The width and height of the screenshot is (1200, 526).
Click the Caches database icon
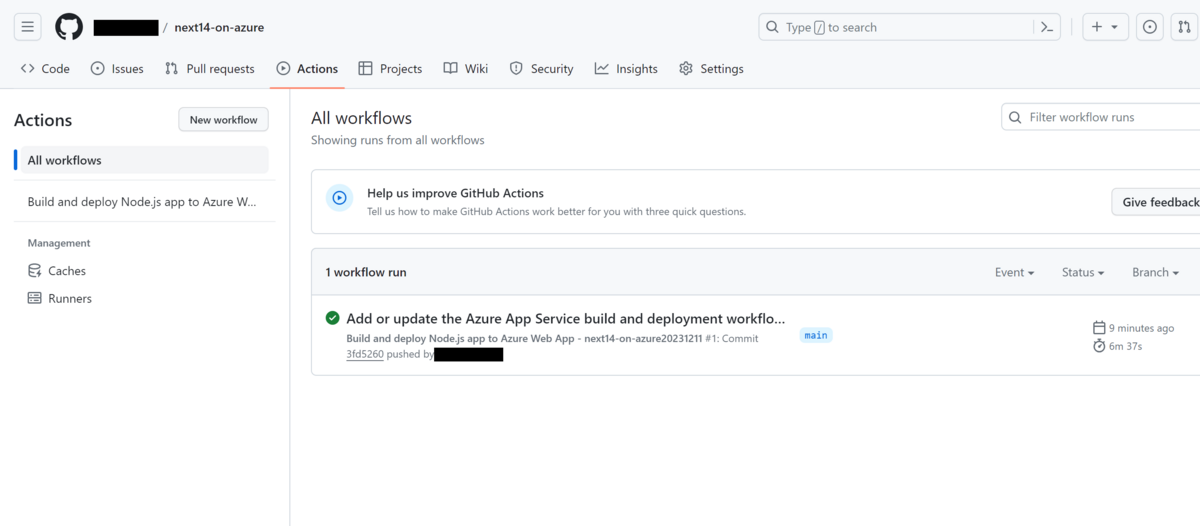[x=34, y=271]
